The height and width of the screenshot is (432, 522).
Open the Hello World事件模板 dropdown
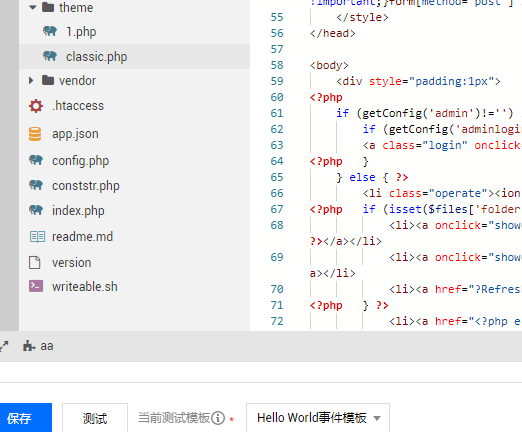tap(318, 418)
